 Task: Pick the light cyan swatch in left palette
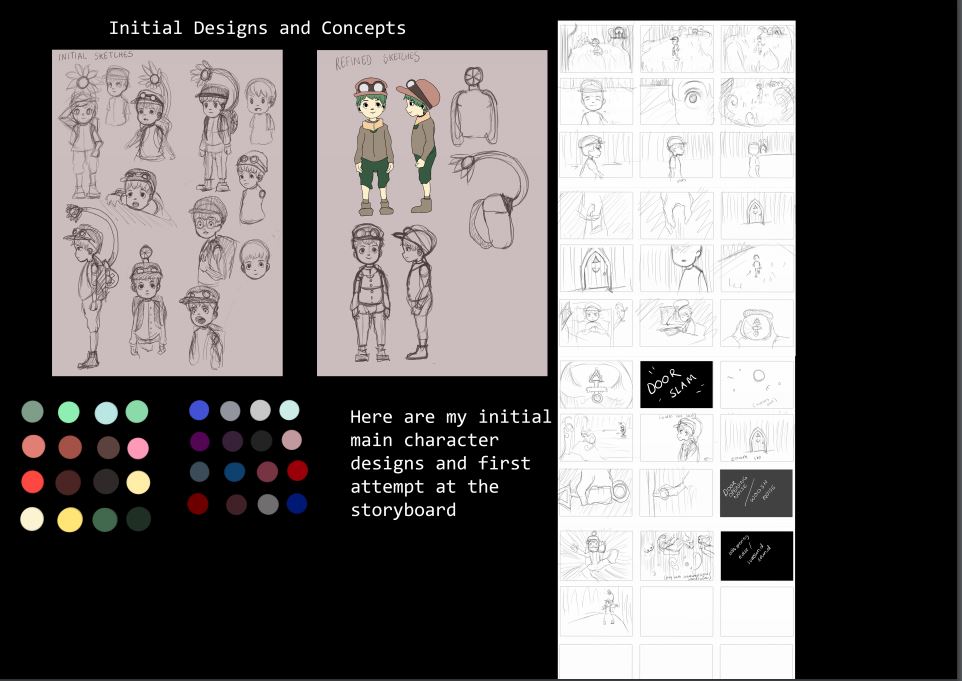106,413
